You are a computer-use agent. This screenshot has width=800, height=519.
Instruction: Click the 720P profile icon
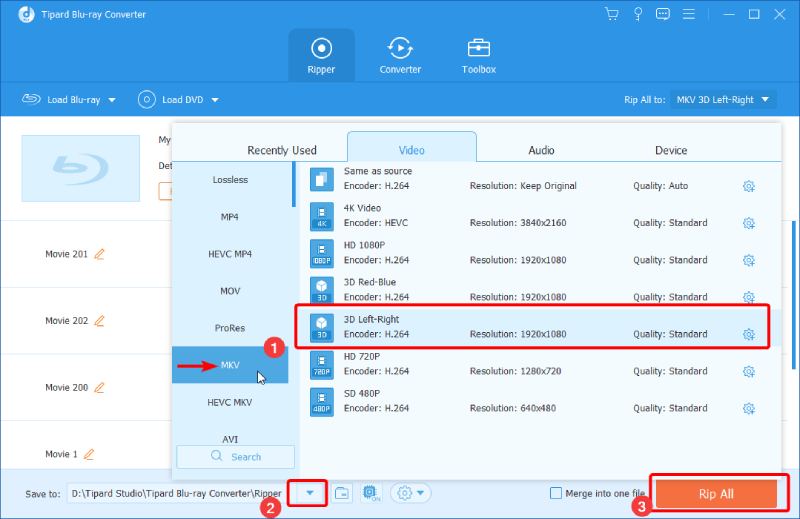tap(321, 365)
